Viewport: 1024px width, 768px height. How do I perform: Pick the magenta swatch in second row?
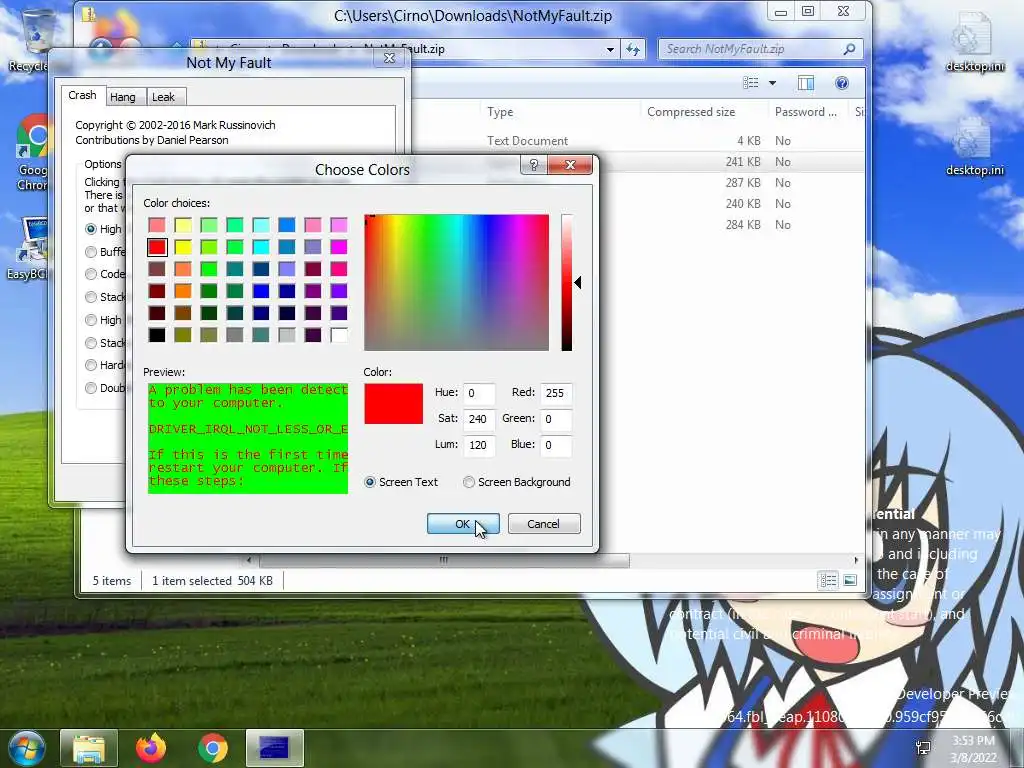pyautogui.click(x=339, y=247)
